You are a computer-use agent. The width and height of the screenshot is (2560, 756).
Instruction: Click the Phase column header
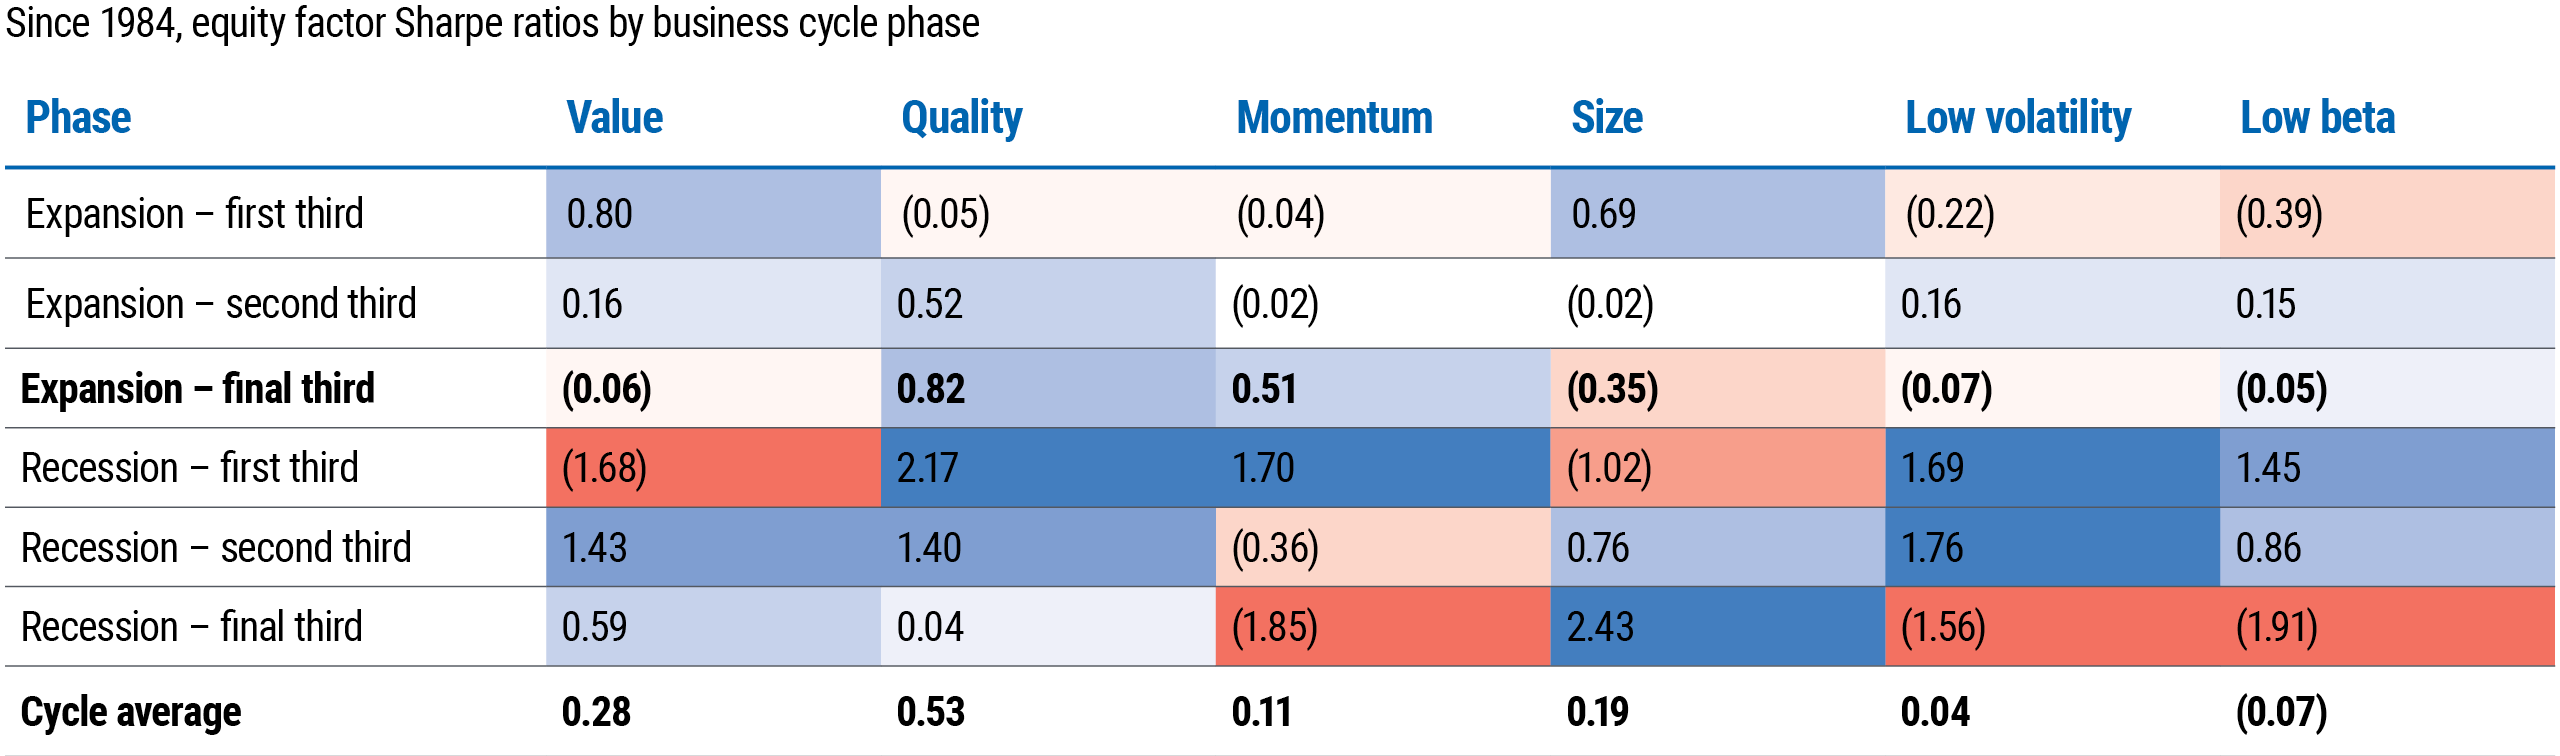click(78, 118)
